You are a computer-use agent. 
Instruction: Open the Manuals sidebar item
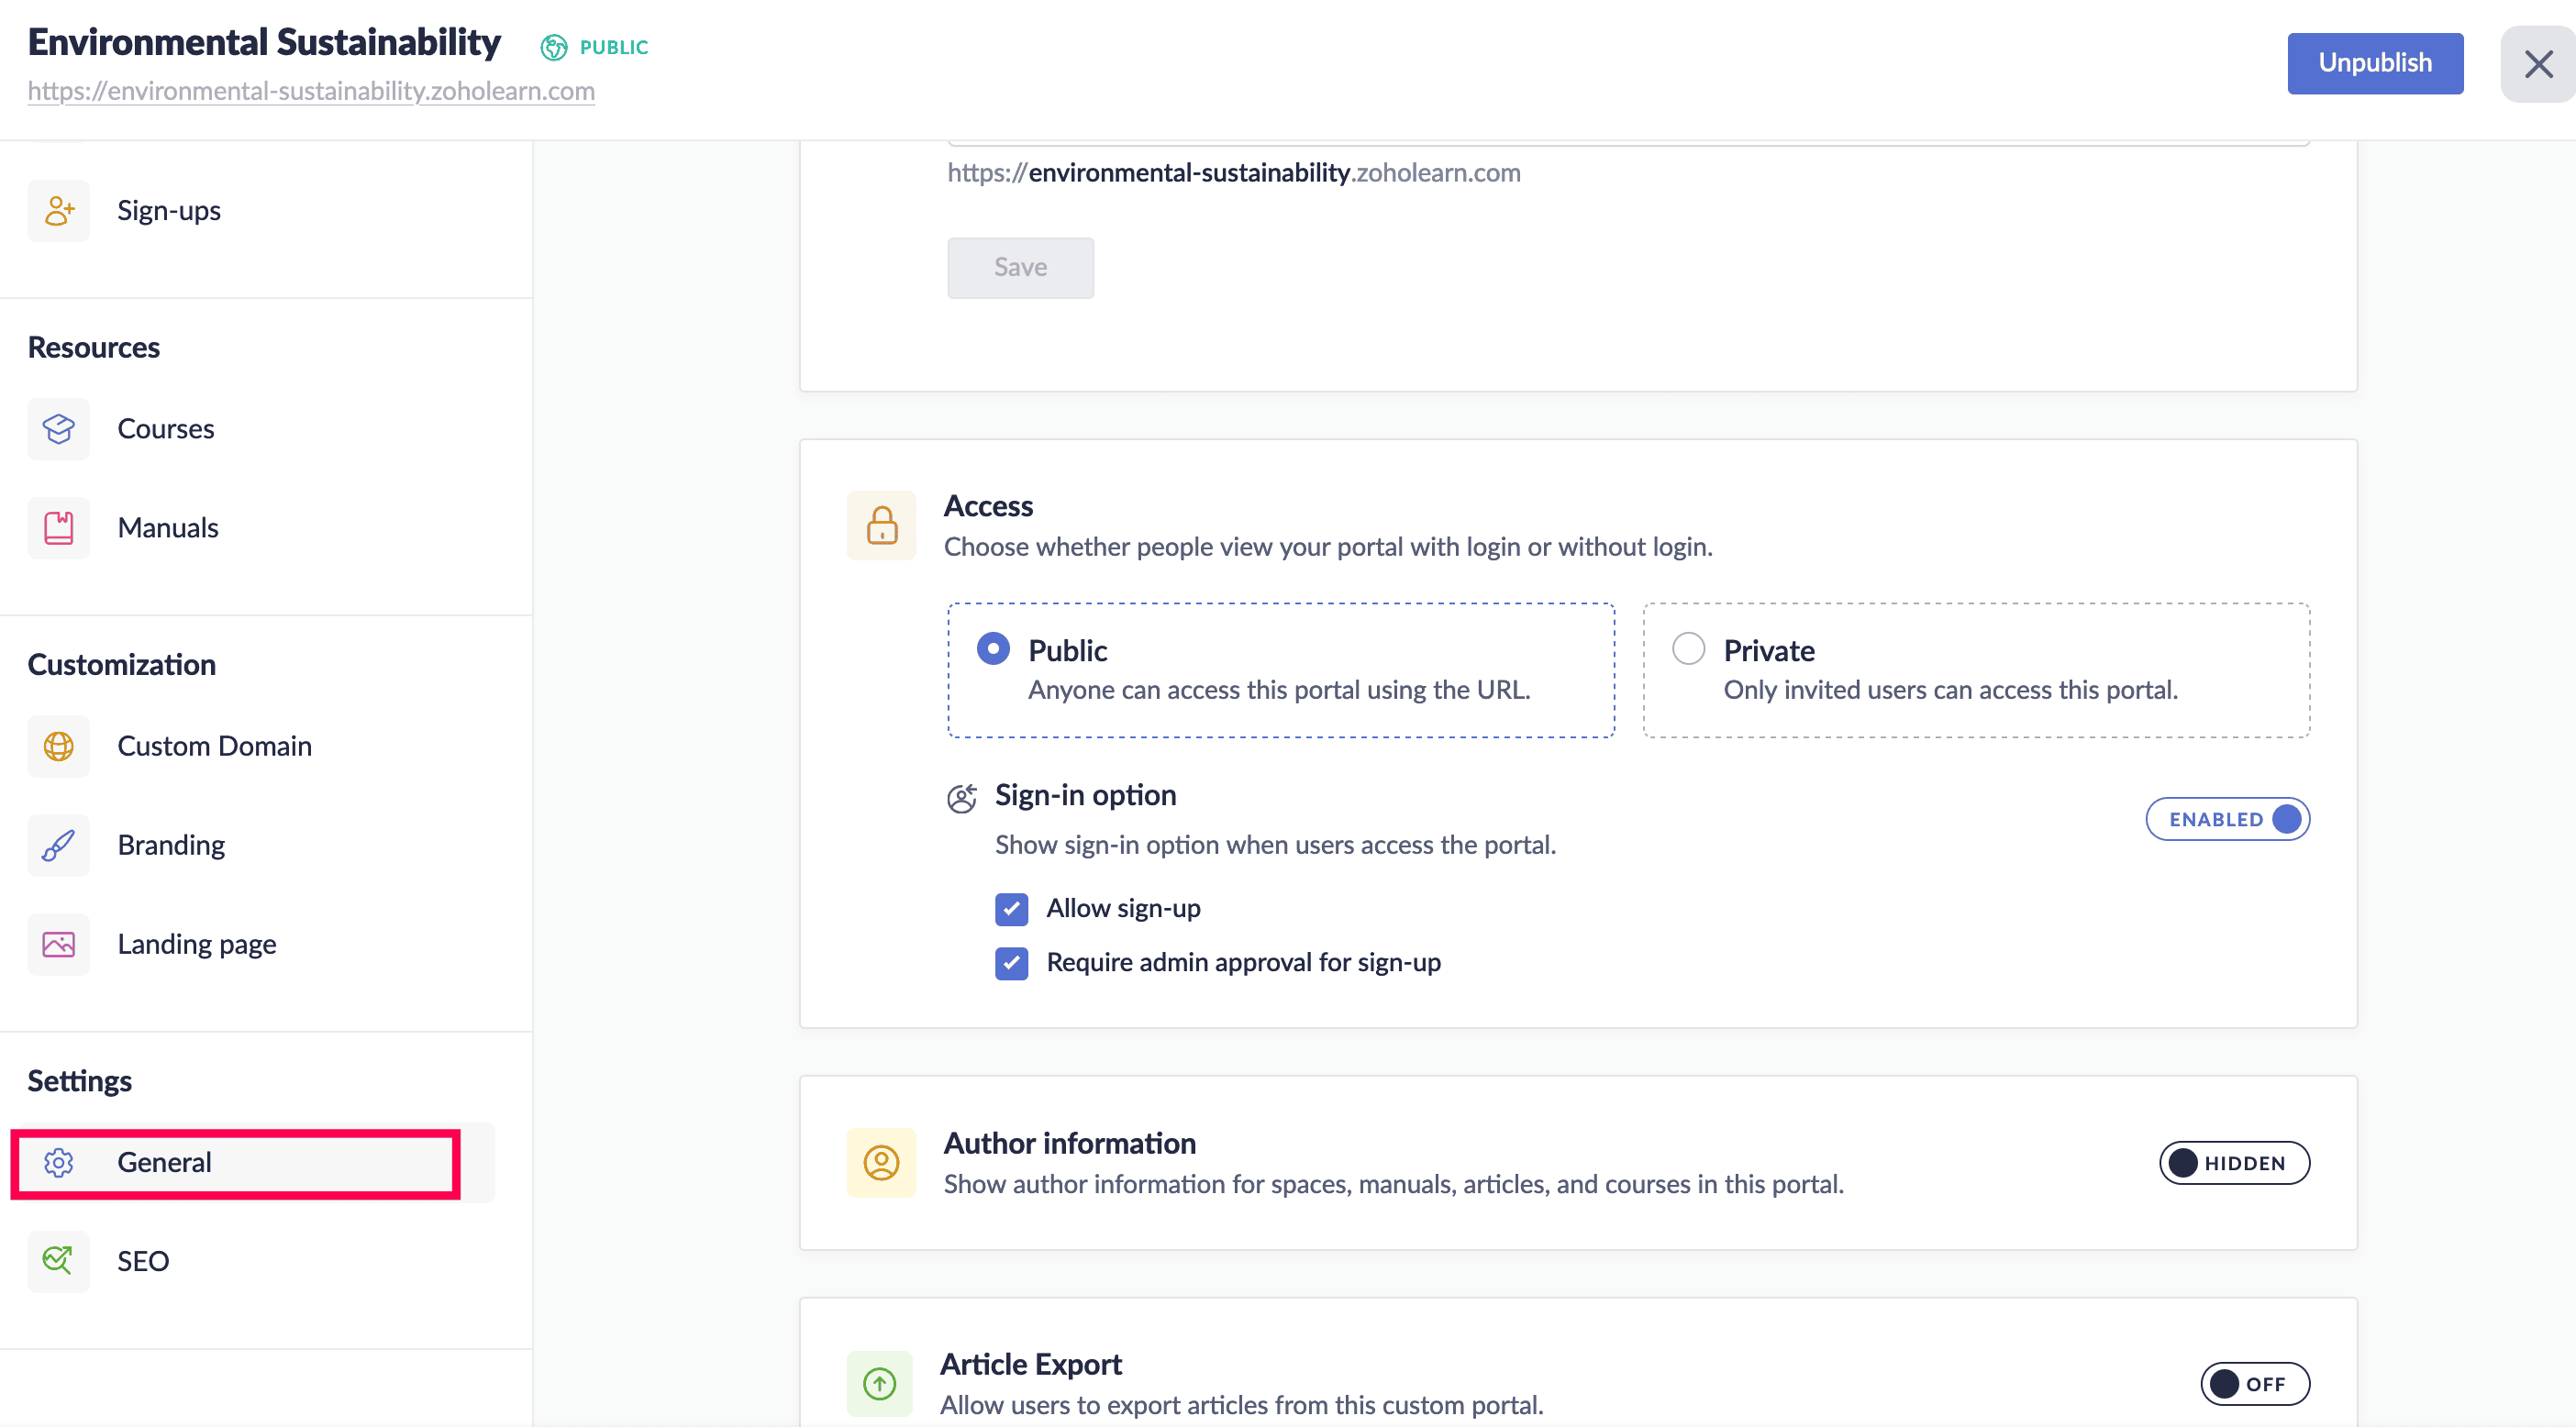coord(168,527)
